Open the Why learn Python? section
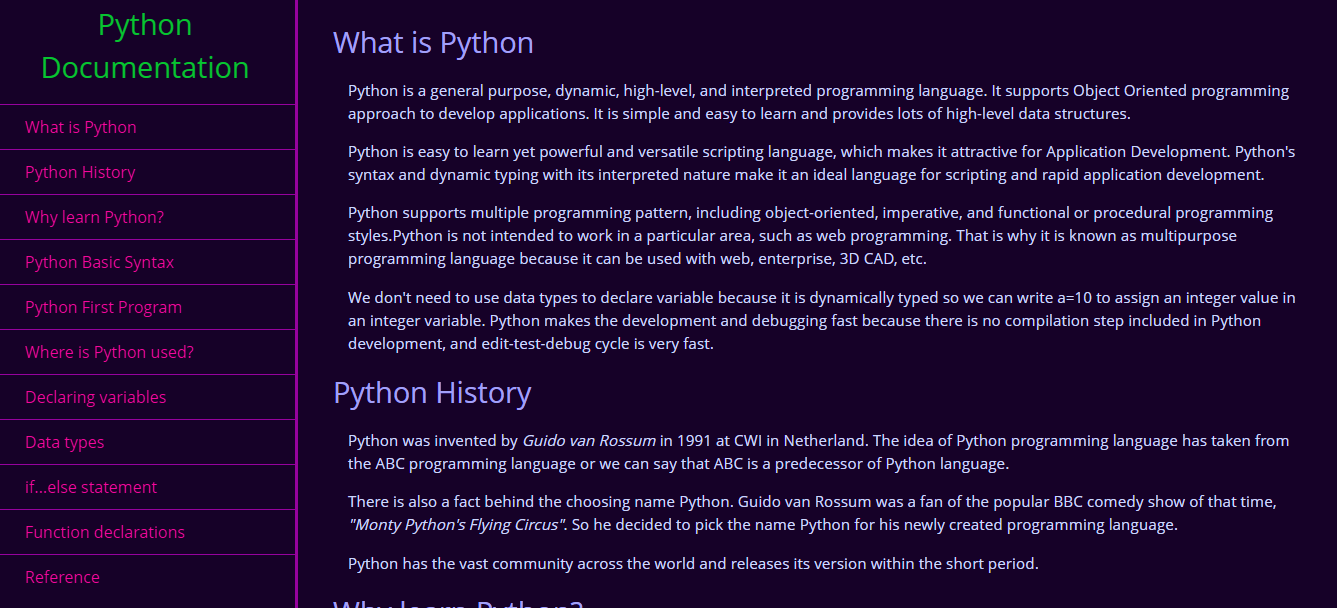This screenshot has height=608, width=1337. coord(94,217)
